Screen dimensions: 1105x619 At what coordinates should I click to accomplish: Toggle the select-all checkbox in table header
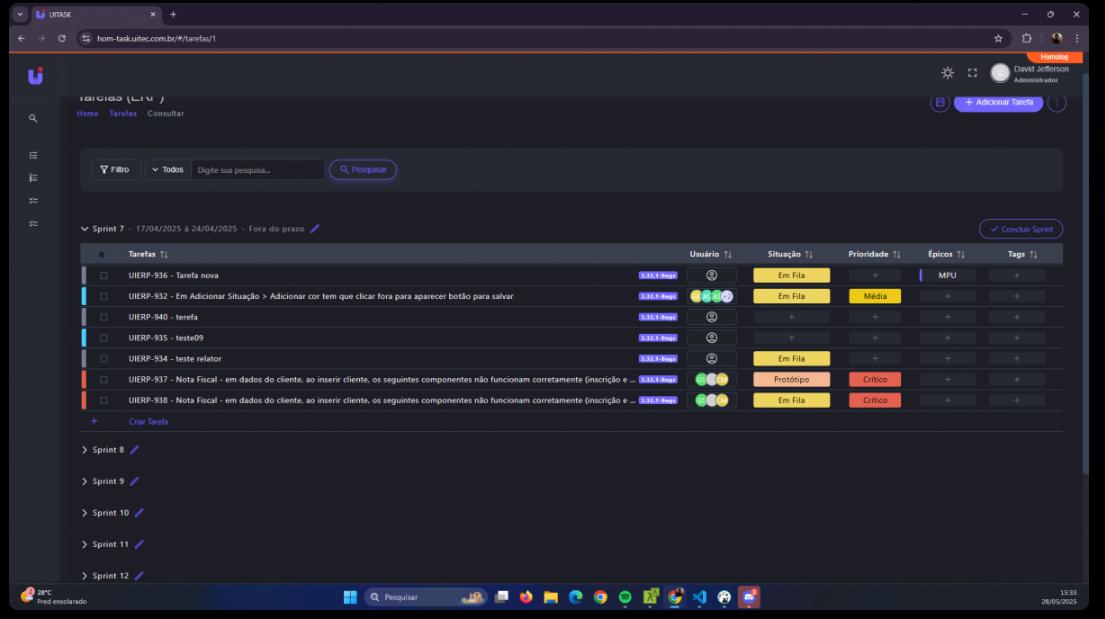coord(101,254)
